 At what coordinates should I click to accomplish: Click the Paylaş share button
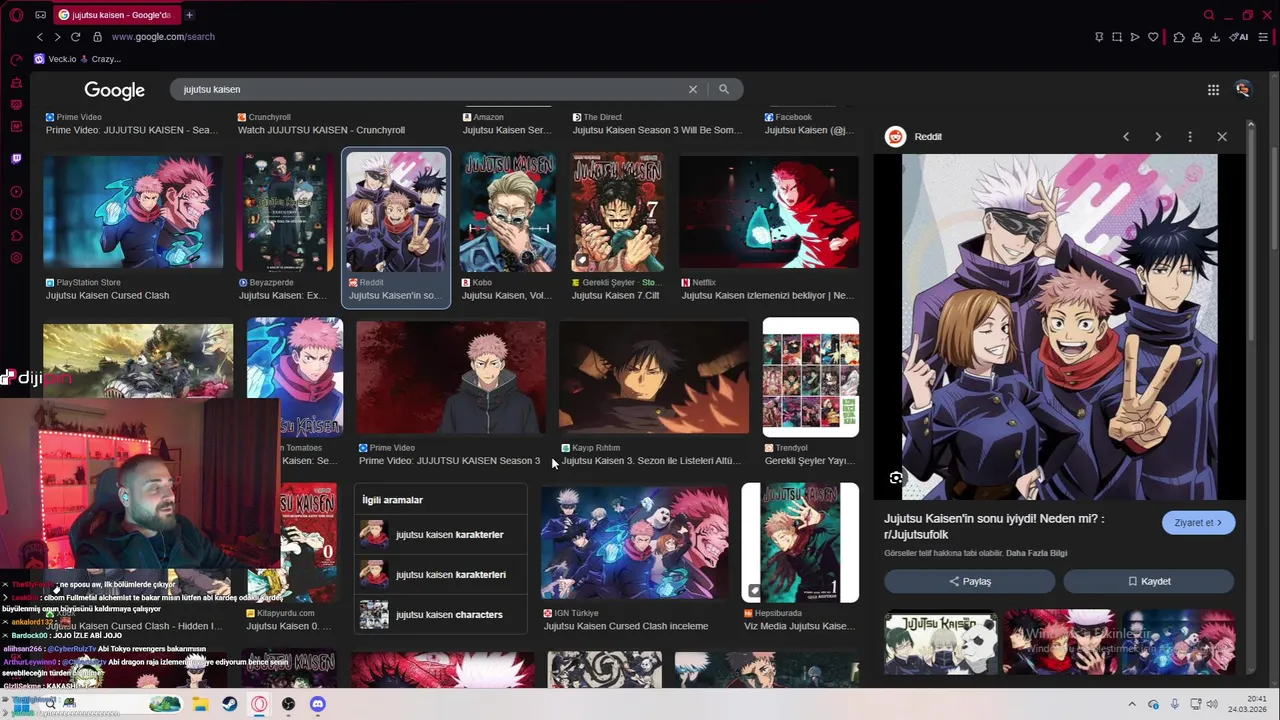[x=969, y=581]
